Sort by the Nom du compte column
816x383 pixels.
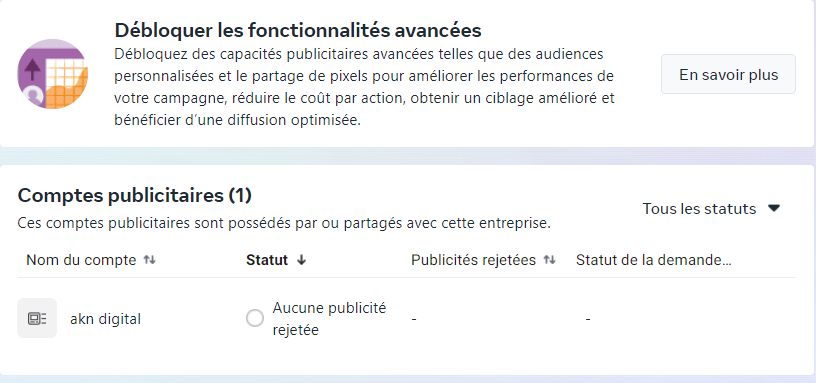click(x=81, y=260)
